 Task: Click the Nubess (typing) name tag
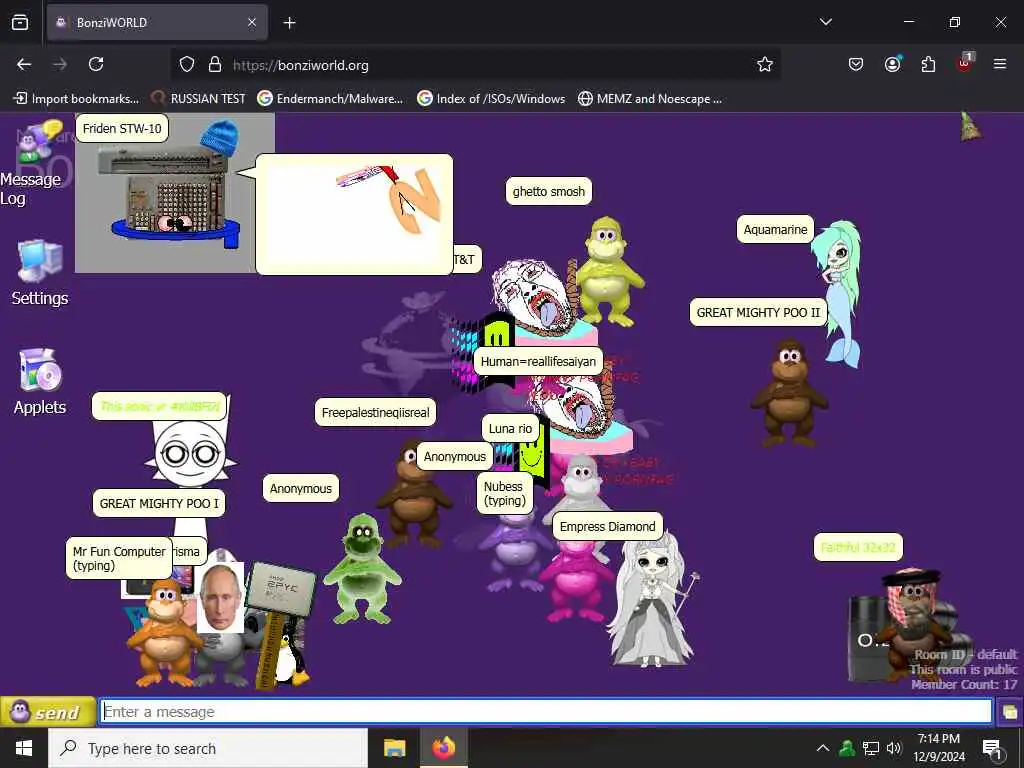[504, 494]
